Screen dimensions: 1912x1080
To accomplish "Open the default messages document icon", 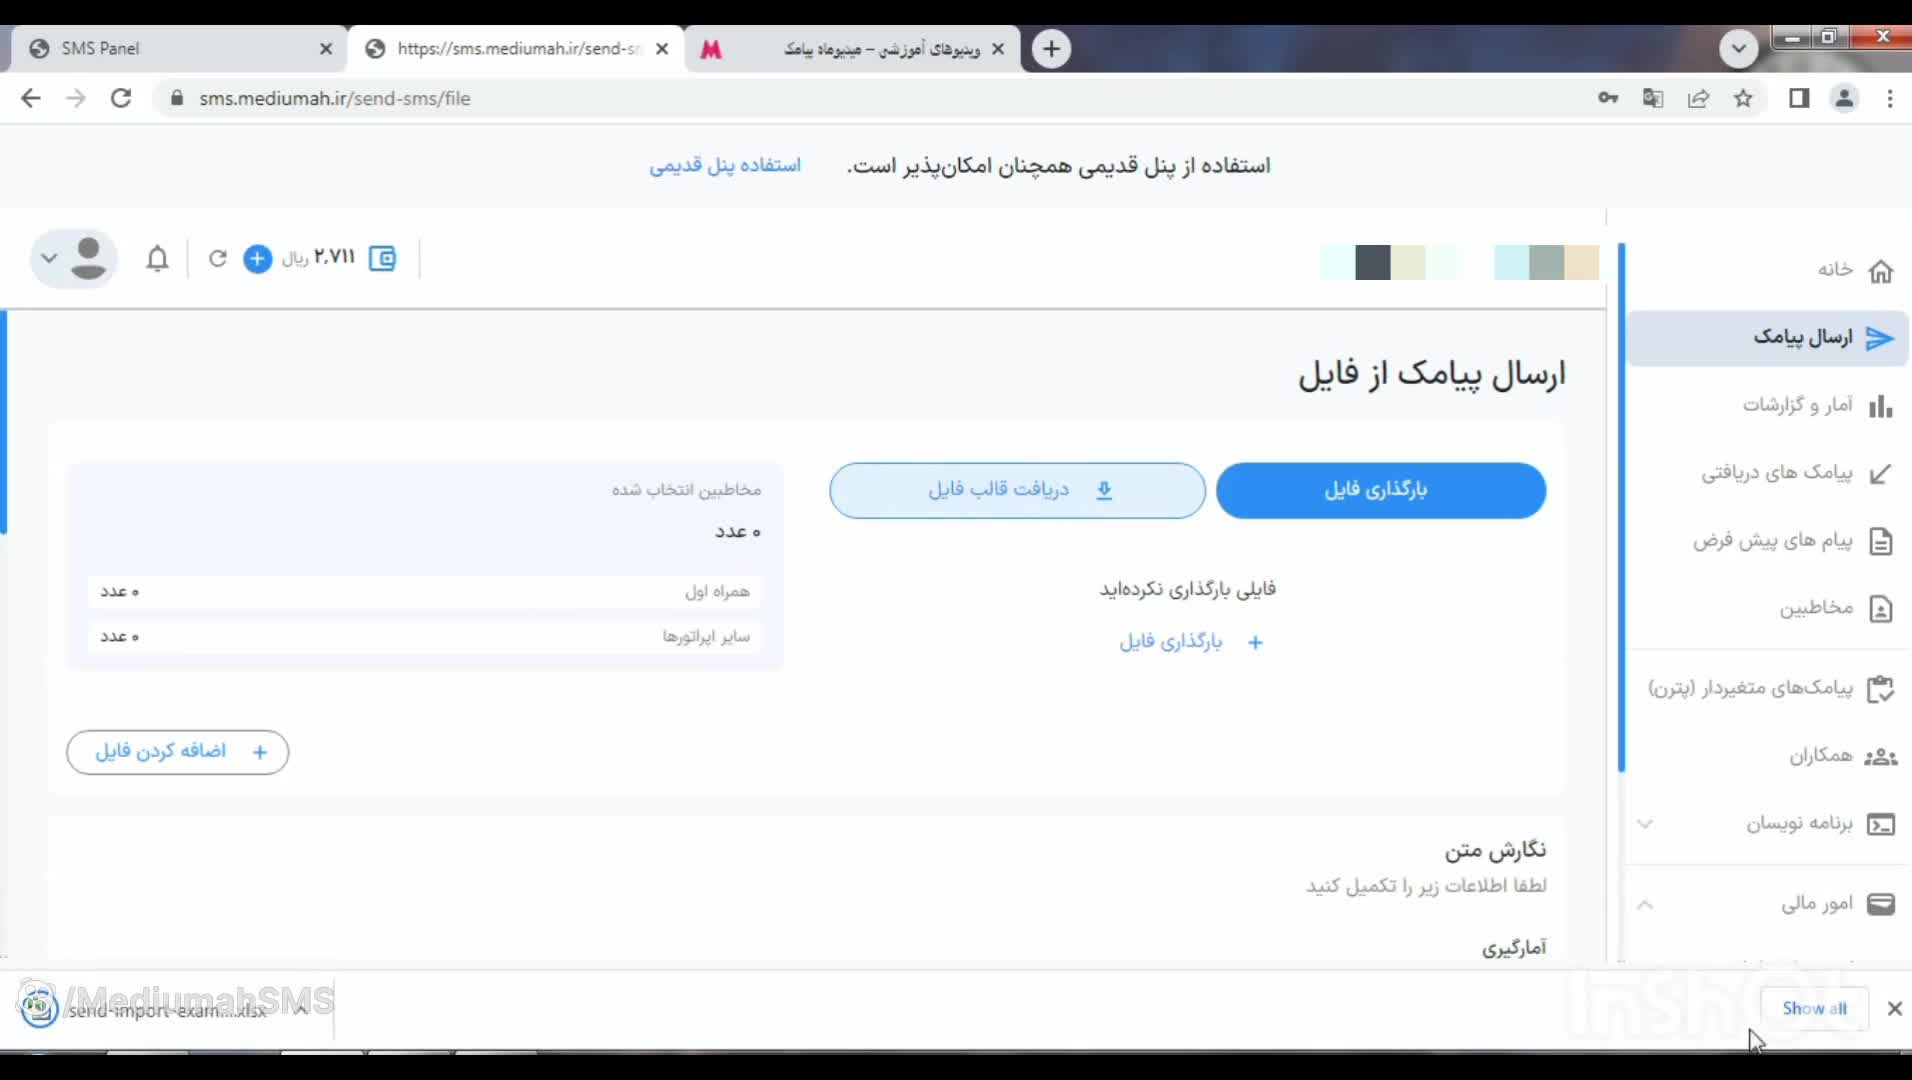I will point(1881,541).
